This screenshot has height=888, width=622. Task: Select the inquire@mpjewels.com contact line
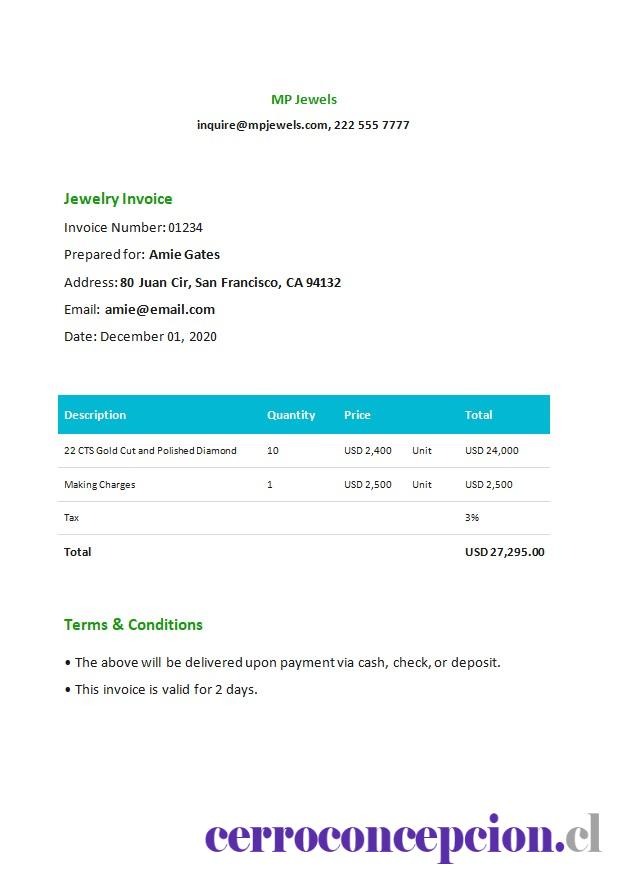point(303,125)
